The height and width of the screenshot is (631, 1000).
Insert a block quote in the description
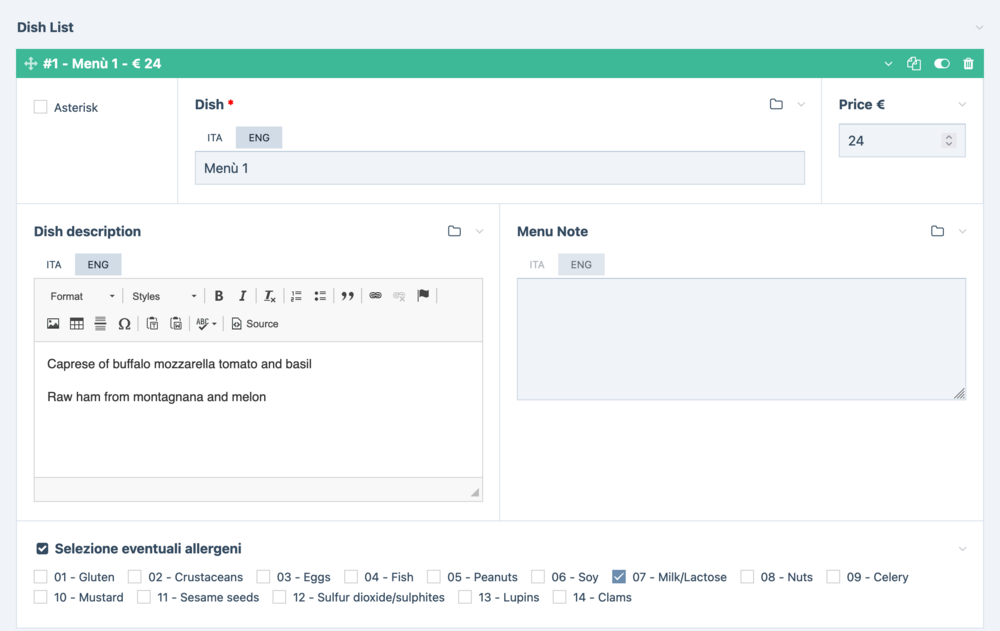pos(347,296)
